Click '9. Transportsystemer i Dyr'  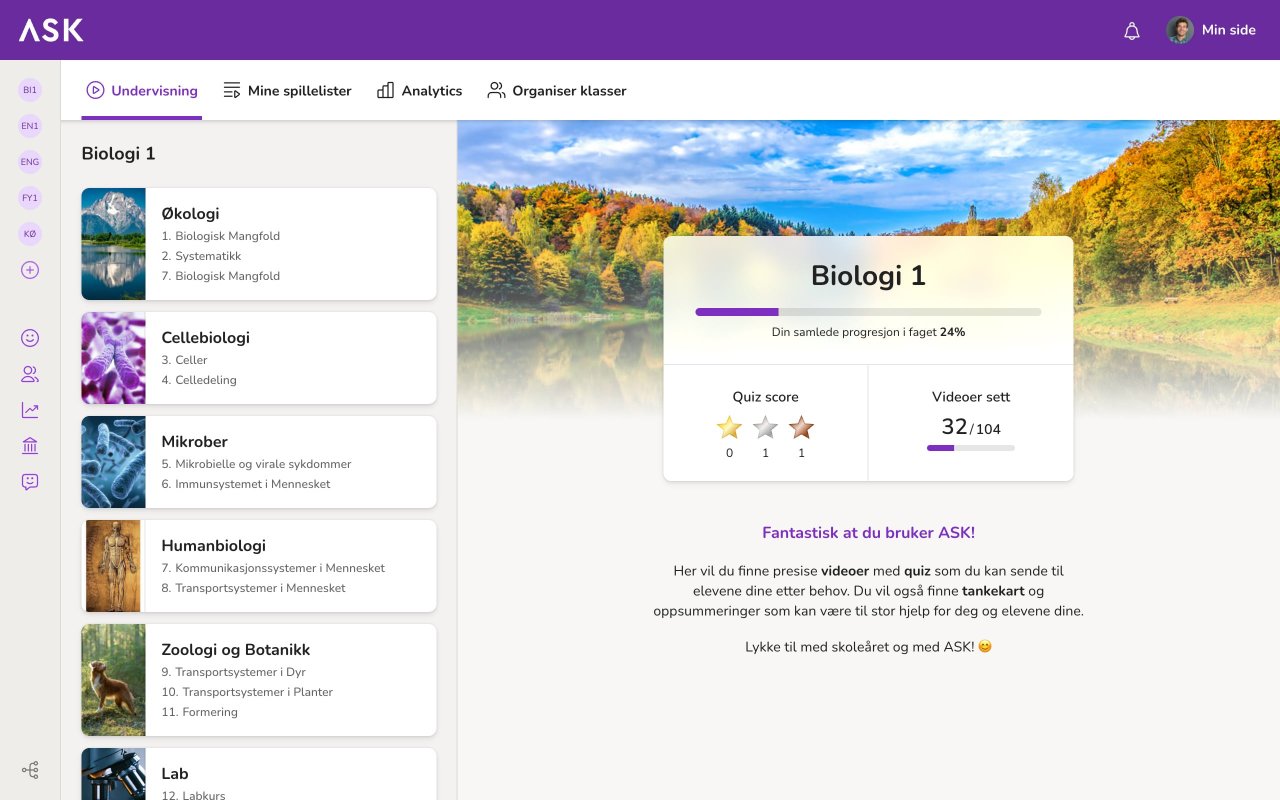233,672
